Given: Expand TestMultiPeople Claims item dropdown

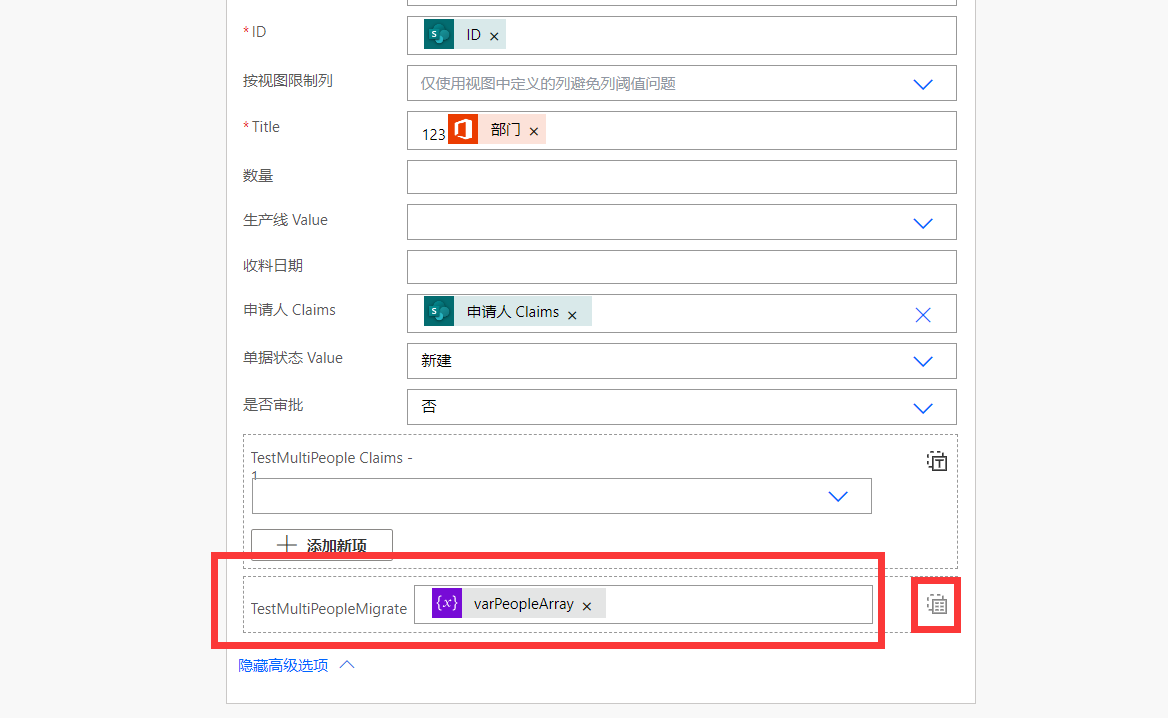Looking at the screenshot, I should pyautogui.click(x=838, y=496).
